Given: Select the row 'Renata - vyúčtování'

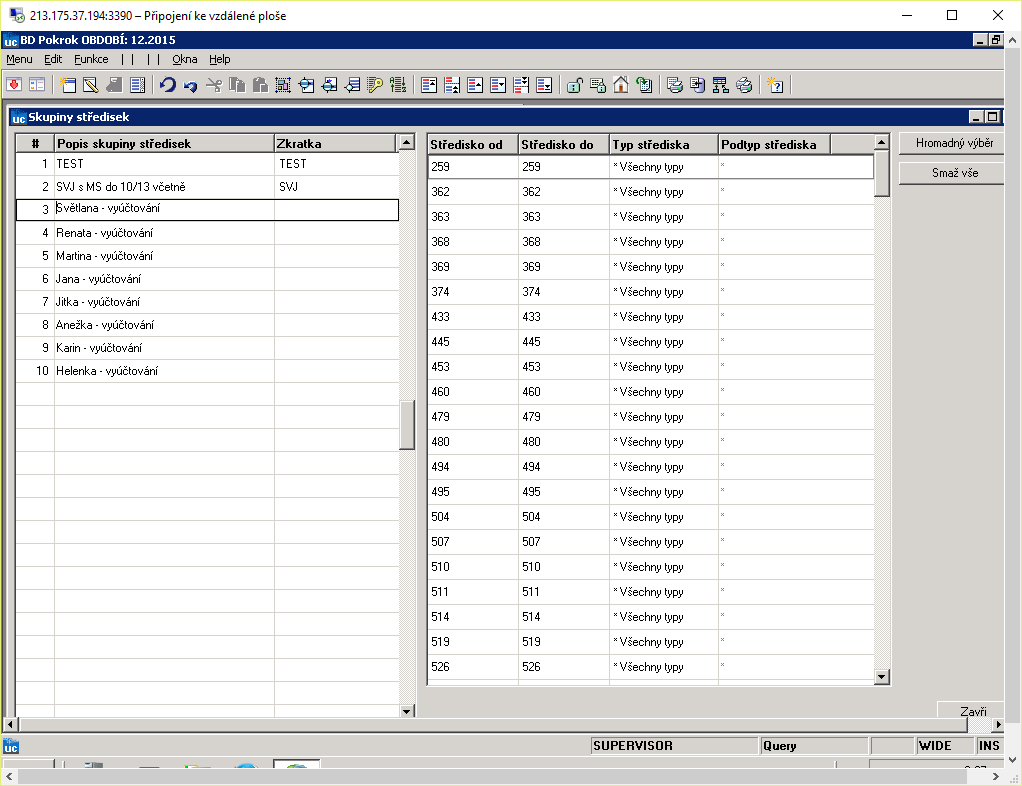Looking at the screenshot, I should tap(207, 233).
